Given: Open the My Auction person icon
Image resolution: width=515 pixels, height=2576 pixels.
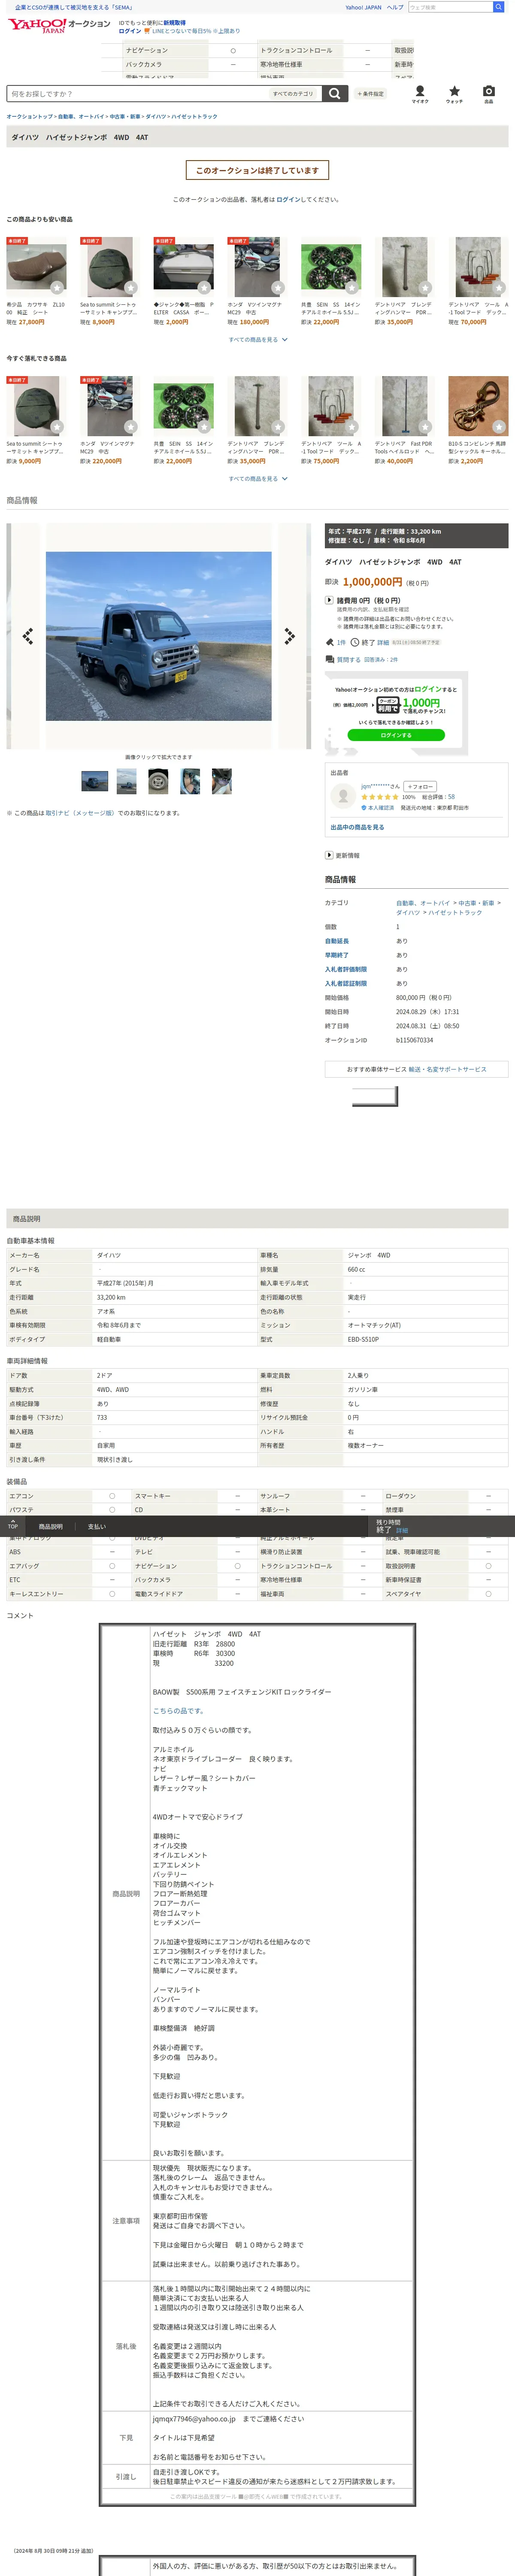Looking at the screenshot, I should tap(420, 93).
